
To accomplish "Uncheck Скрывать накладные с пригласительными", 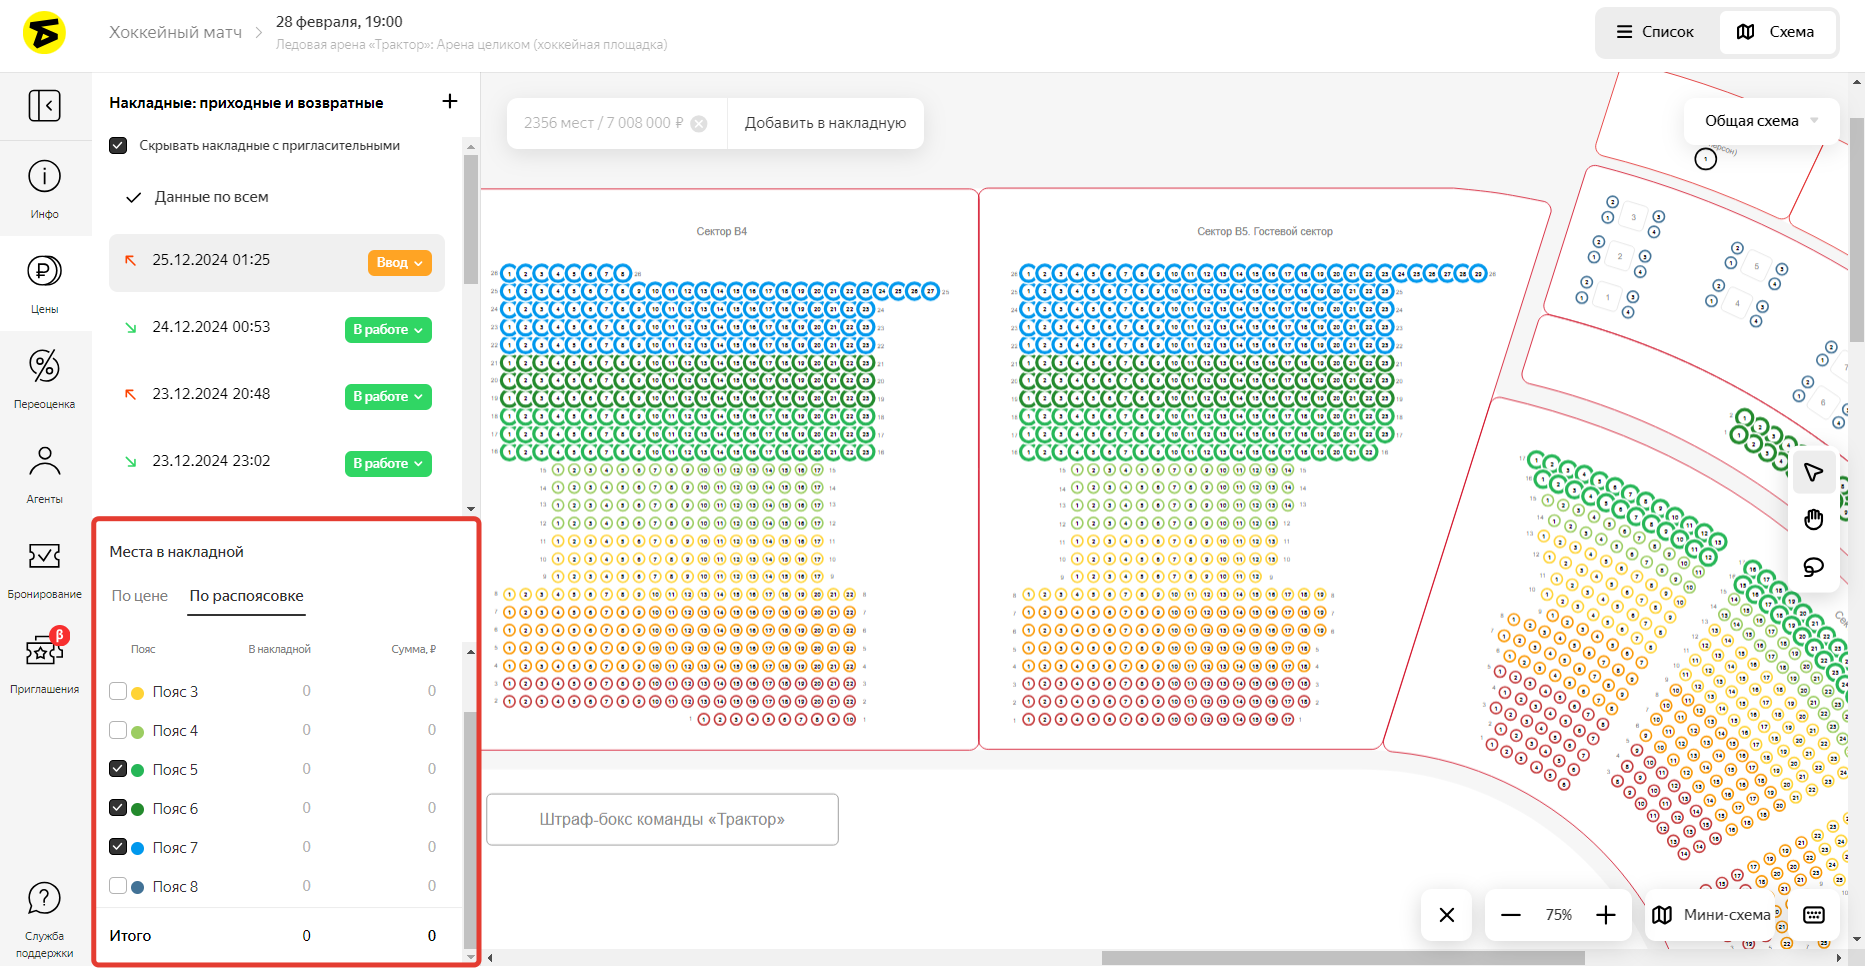I will [x=118, y=146].
